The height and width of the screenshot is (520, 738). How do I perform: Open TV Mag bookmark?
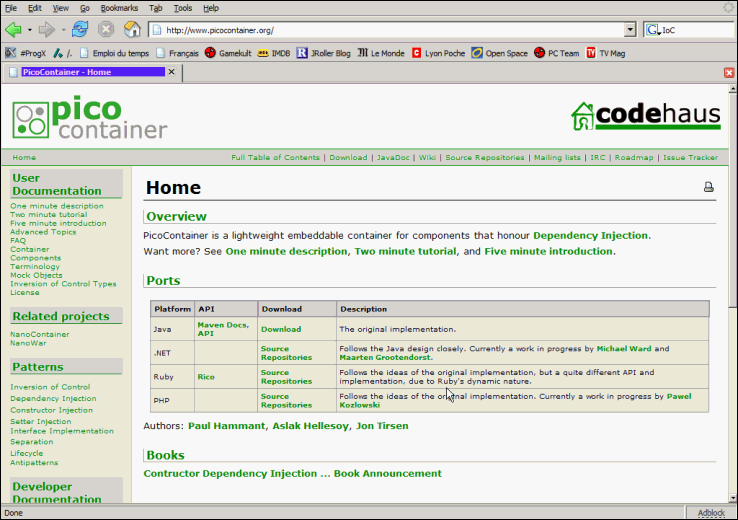pyautogui.click(x=606, y=53)
